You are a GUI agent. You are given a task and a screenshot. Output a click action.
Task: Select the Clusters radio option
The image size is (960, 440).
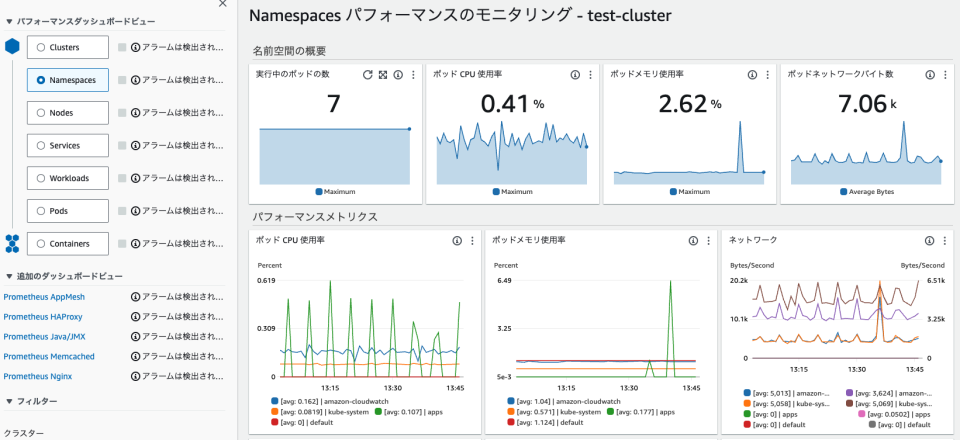(41, 47)
